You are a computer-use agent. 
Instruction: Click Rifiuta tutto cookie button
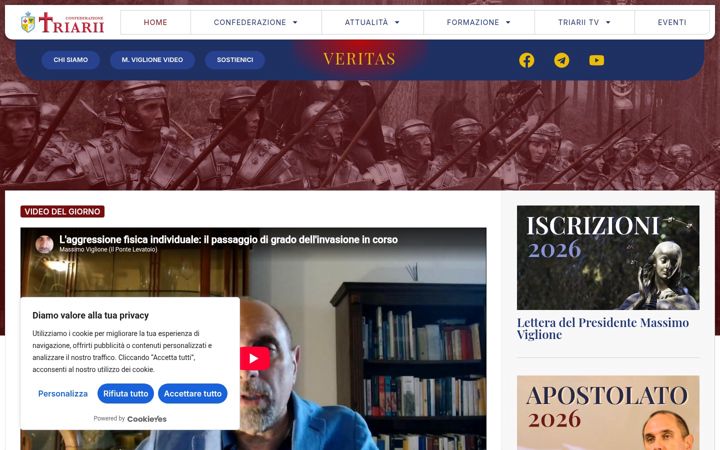pyautogui.click(x=125, y=394)
